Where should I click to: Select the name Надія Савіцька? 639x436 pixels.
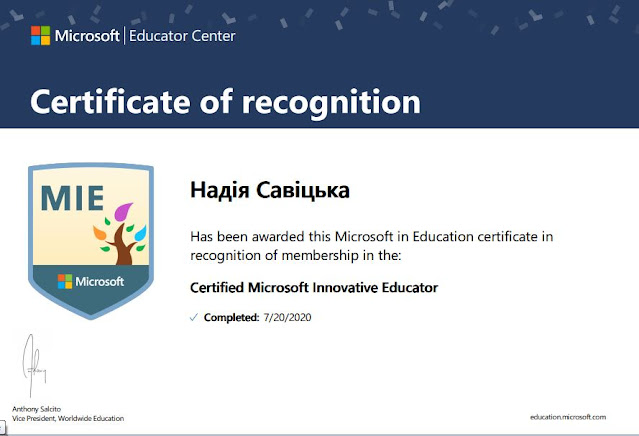point(270,190)
